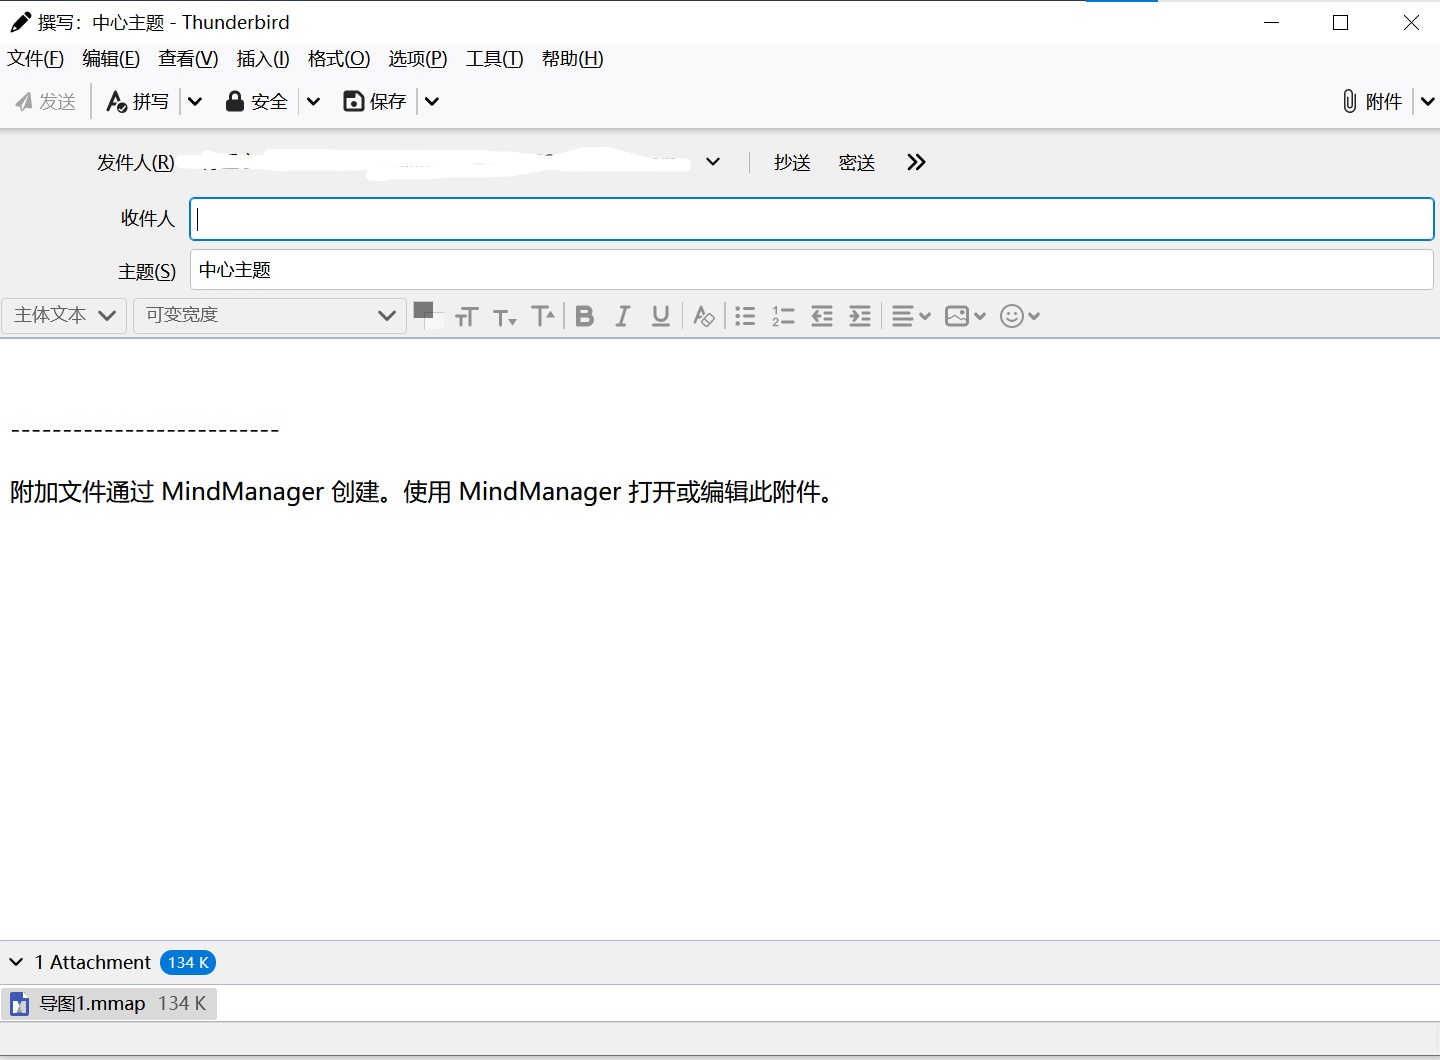This screenshot has height=1060, width=1440.
Task: Open the View (查看) menu
Action: [188, 59]
